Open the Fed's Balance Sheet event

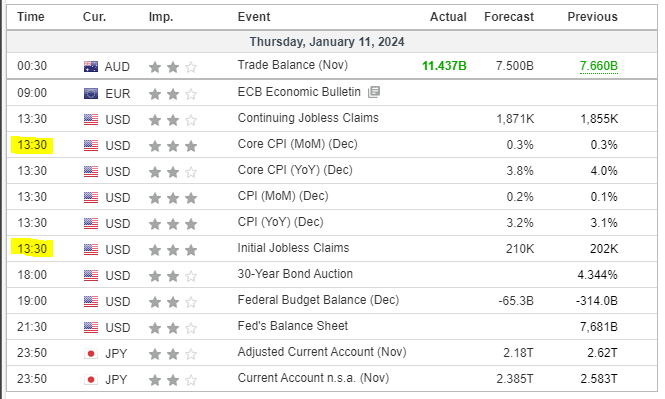point(293,326)
